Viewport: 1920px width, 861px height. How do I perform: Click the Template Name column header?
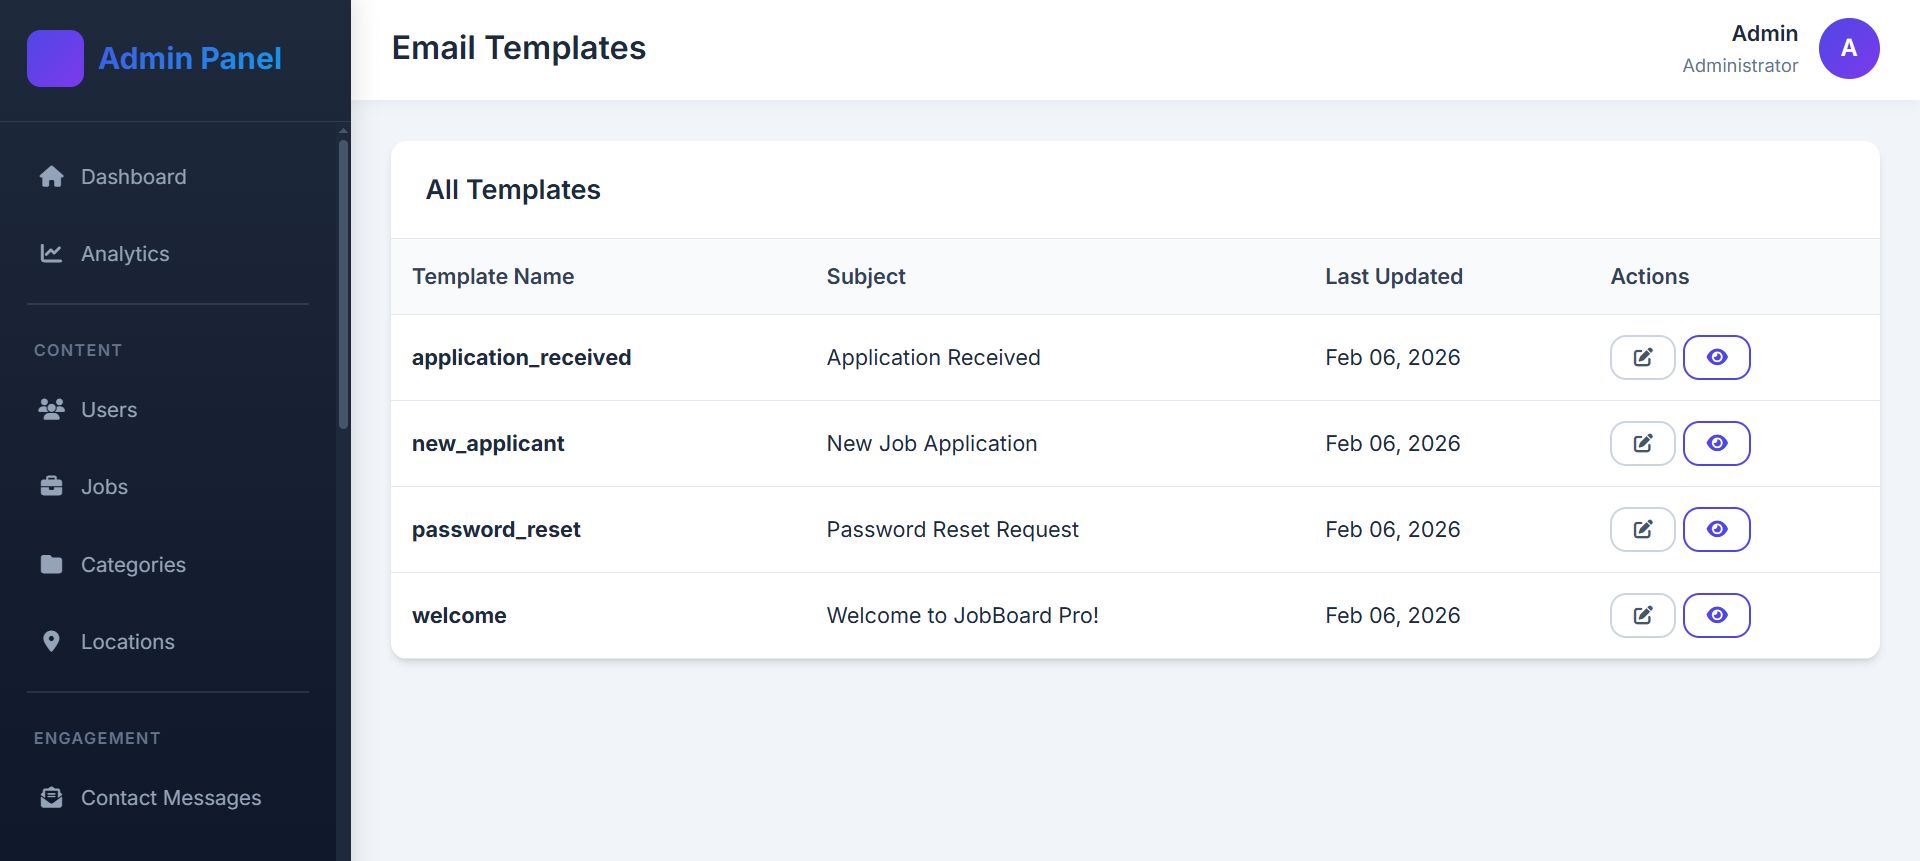pyautogui.click(x=493, y=277)
